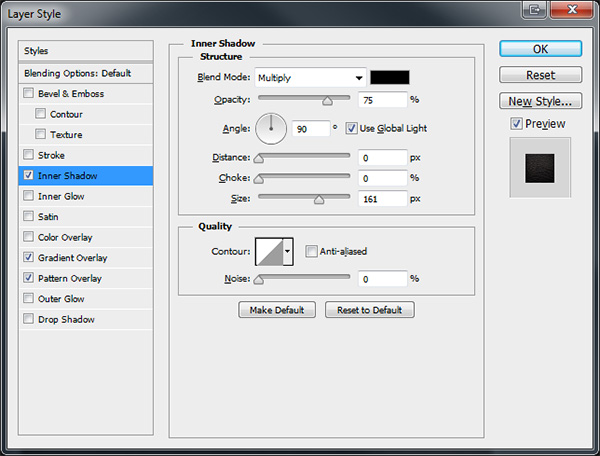Image resolution: width=600 pixels, height=456 pixels.
Task: Tick the Outer Glow checkbox
Action: (28, 298)
